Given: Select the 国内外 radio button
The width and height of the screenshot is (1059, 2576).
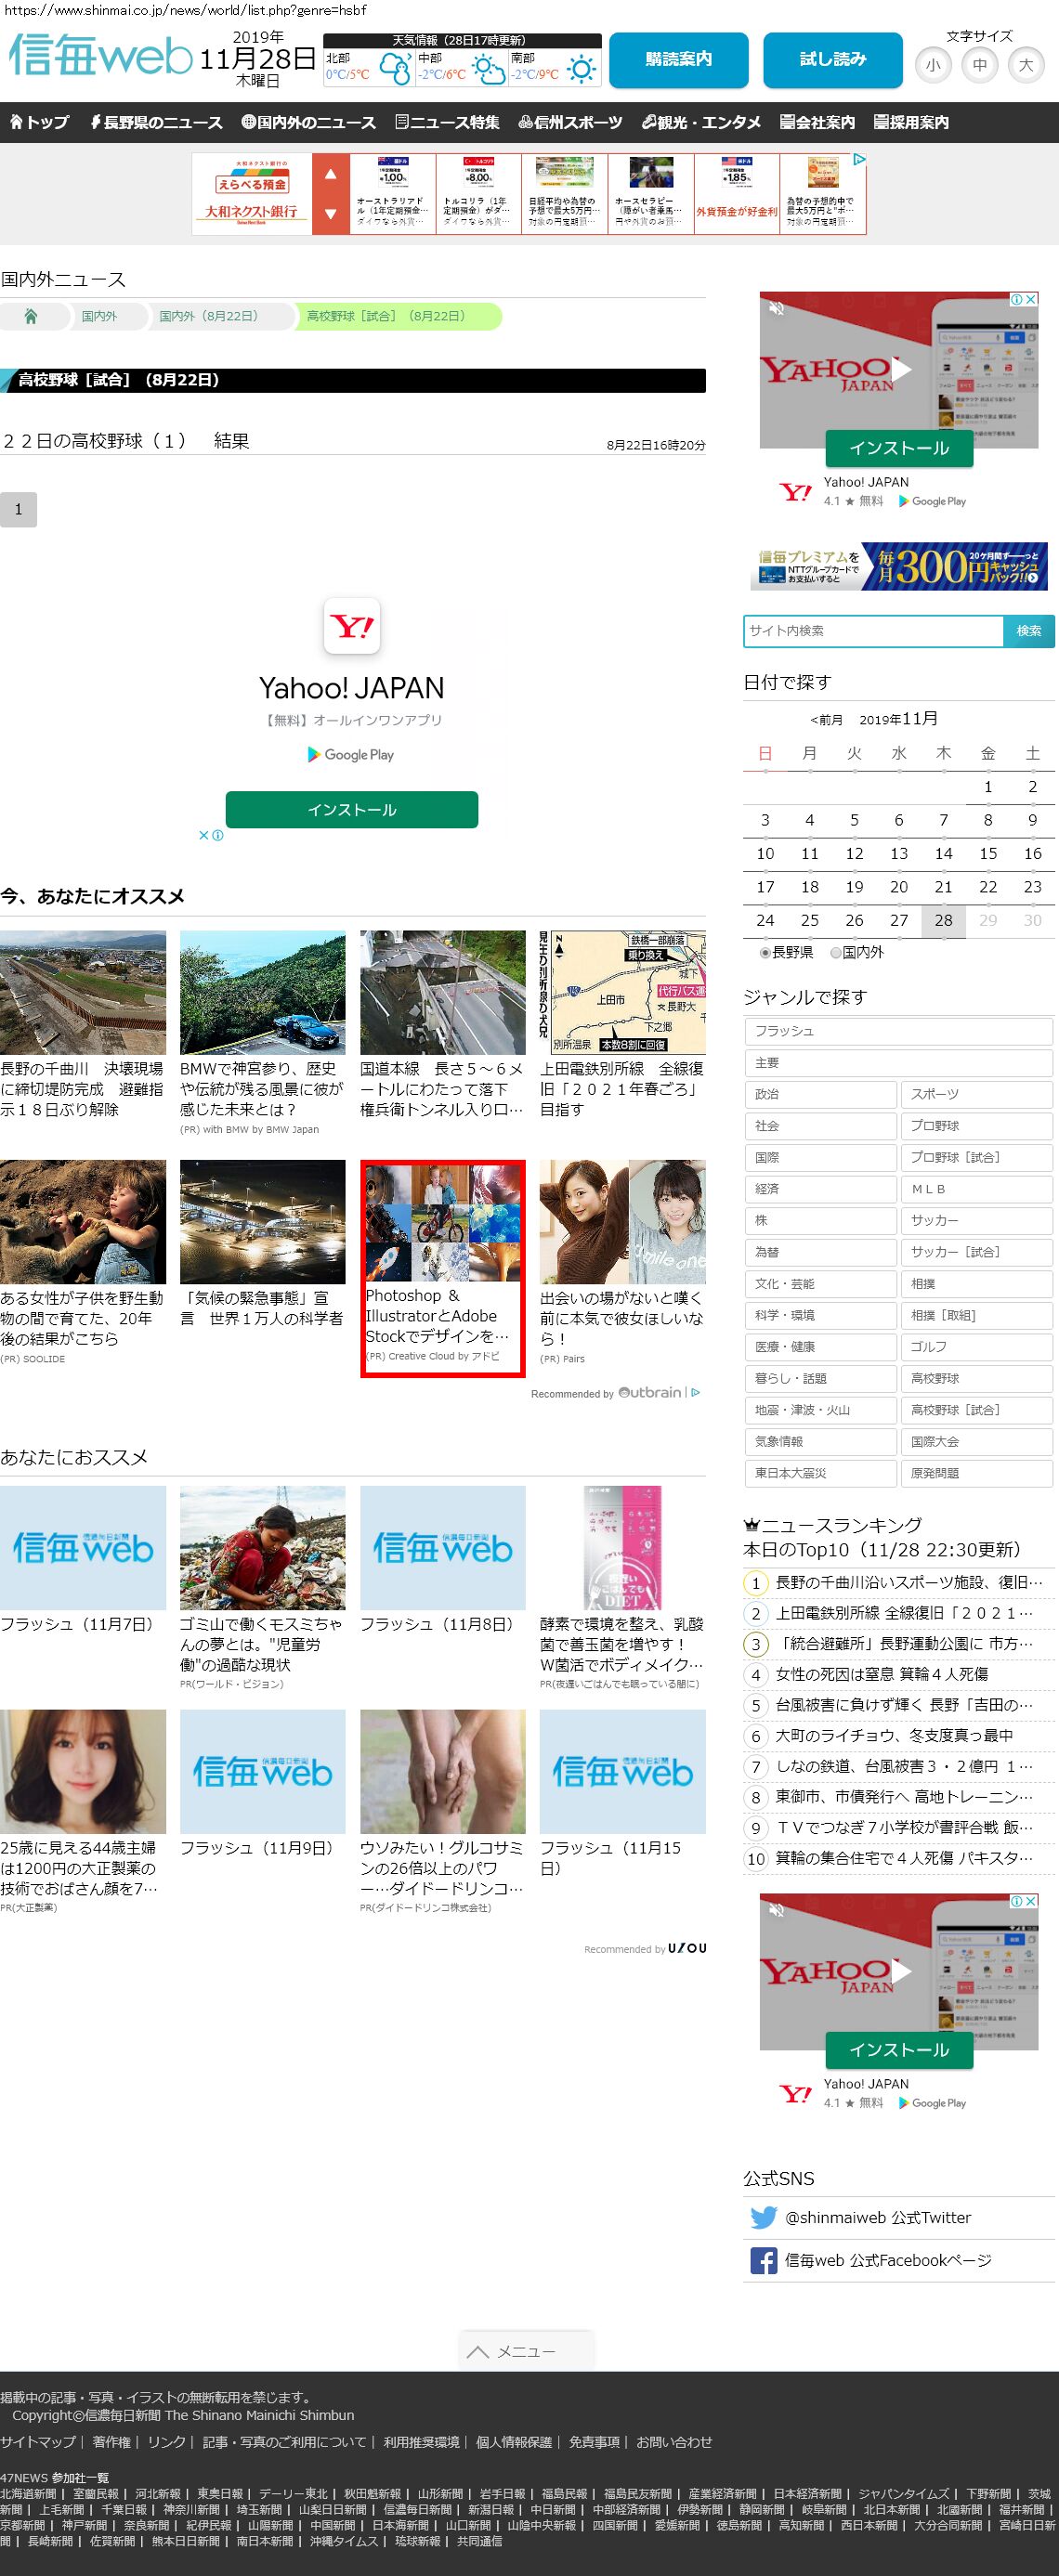Looking at the screenshot, I should point(836,953).
